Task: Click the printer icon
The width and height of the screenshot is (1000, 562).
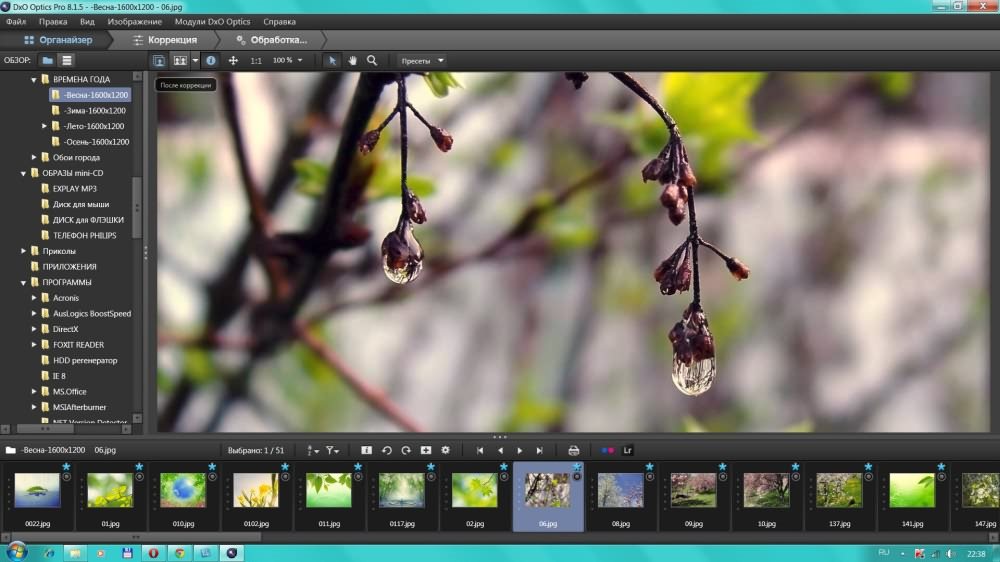Action: point(574,450)
